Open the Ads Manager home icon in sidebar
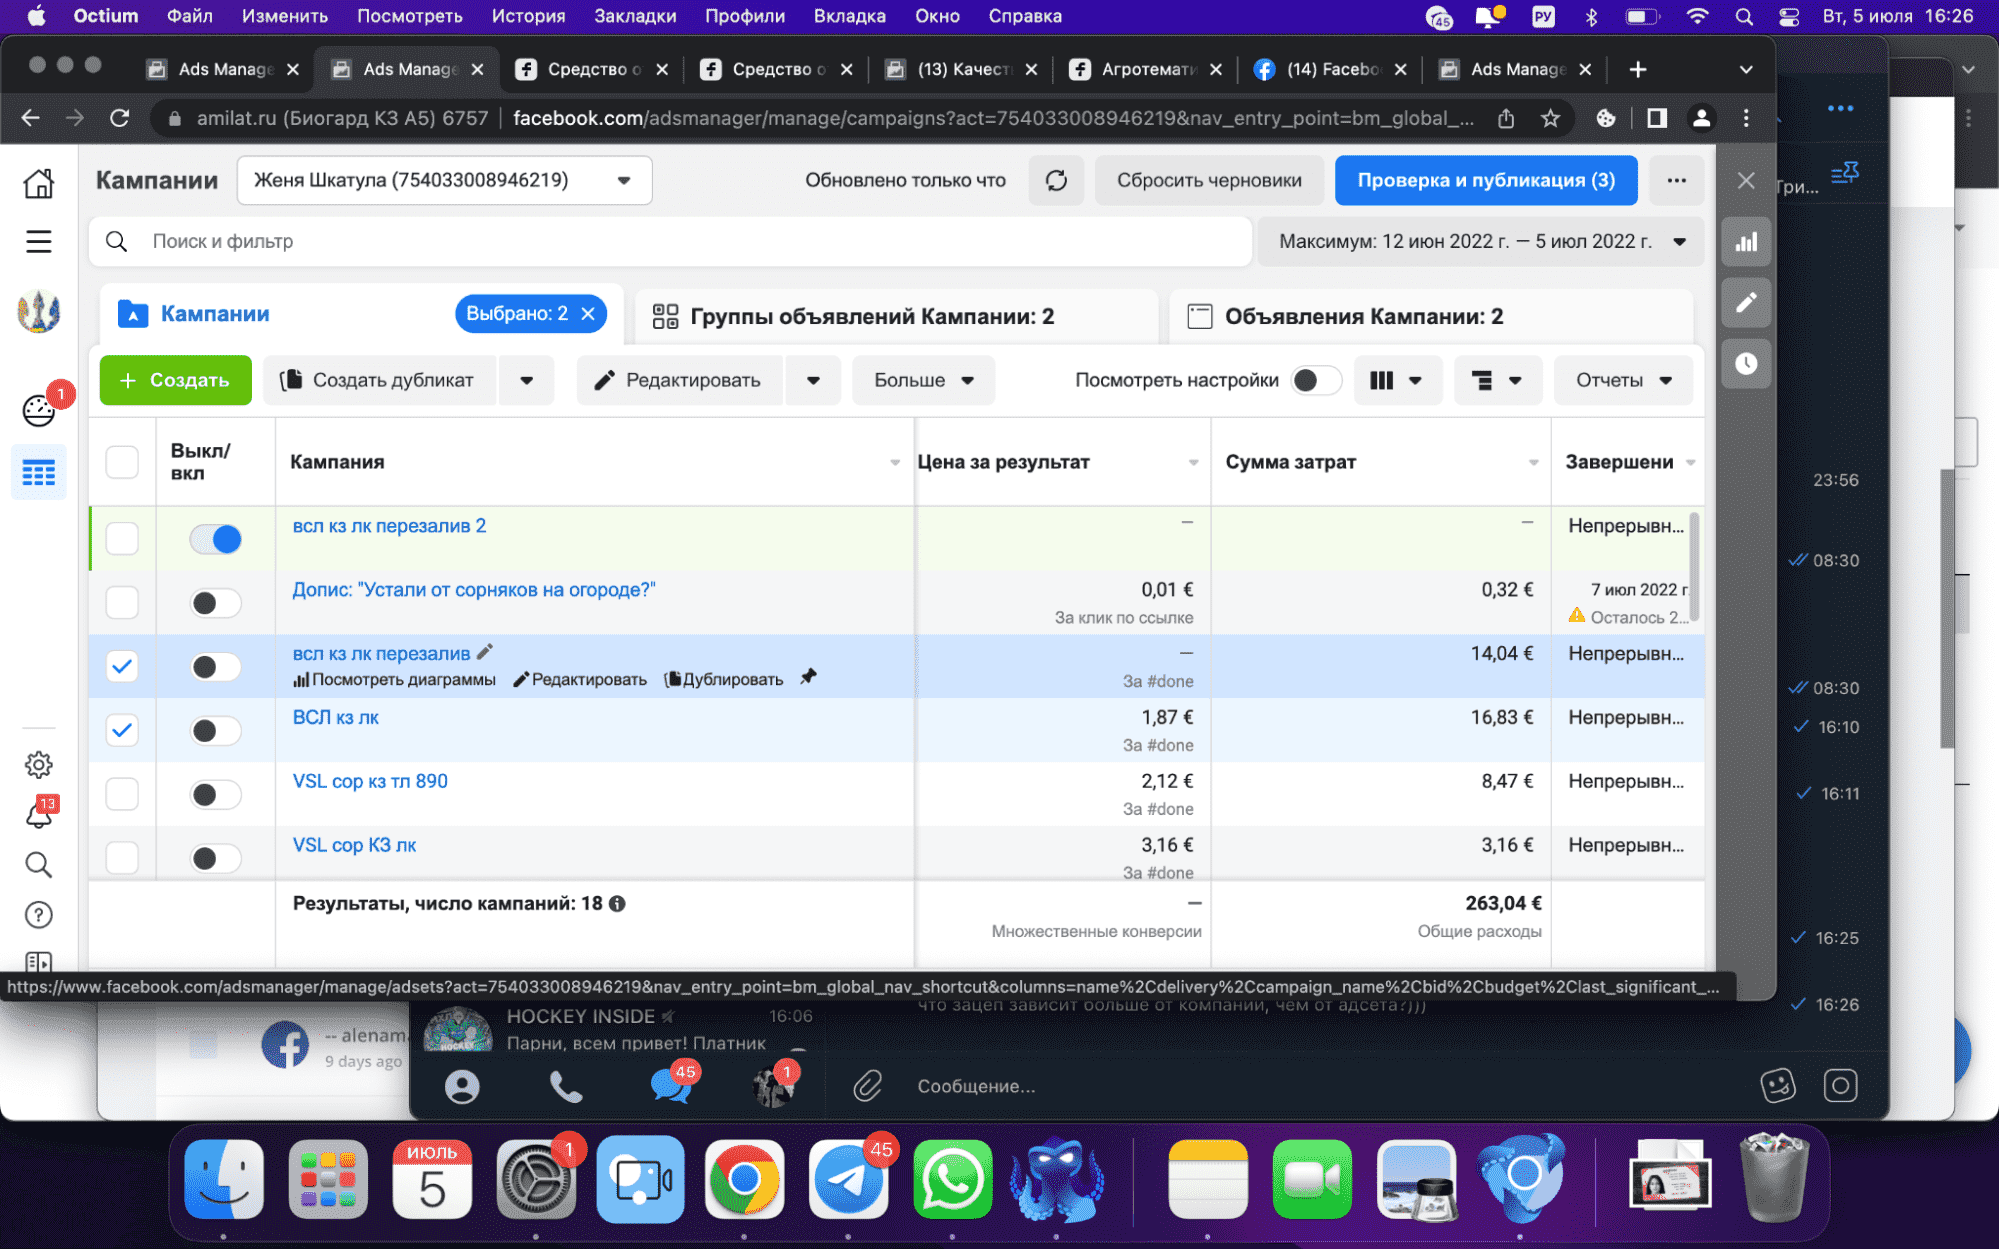The image size is (1999, 1250). tap(39, 183)
